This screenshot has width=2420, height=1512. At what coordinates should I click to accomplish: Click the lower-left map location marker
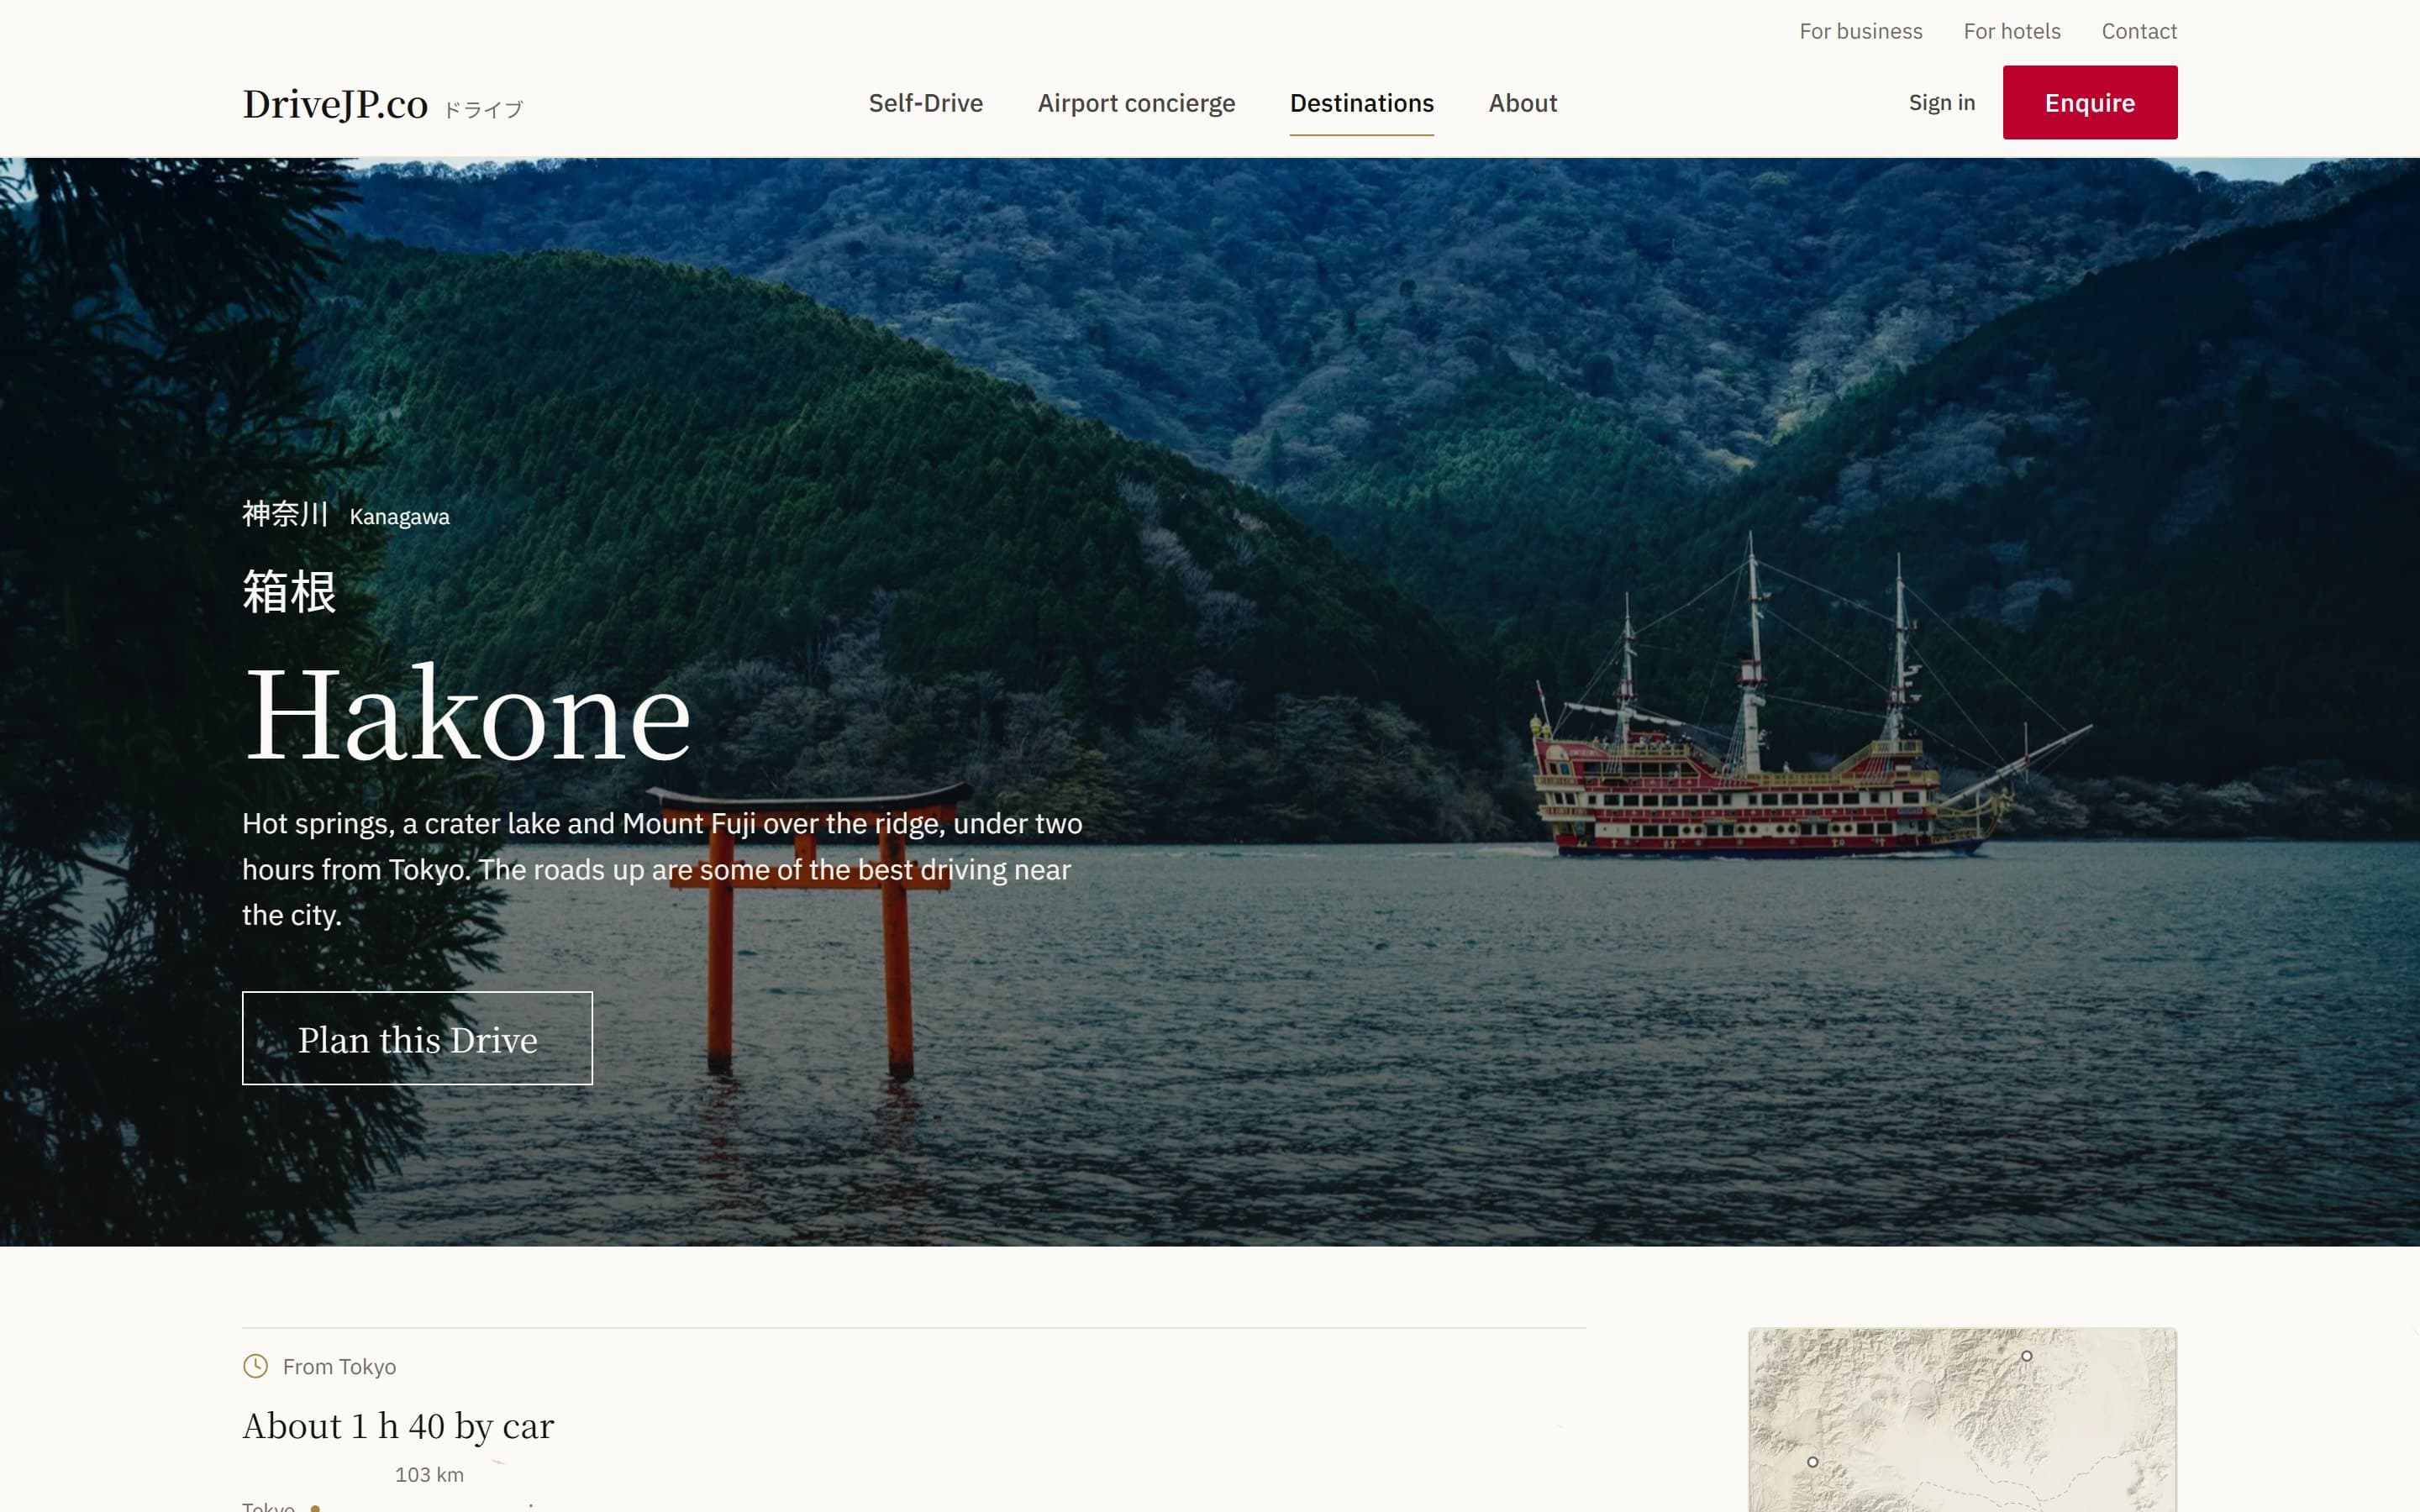[1812, 1462]
